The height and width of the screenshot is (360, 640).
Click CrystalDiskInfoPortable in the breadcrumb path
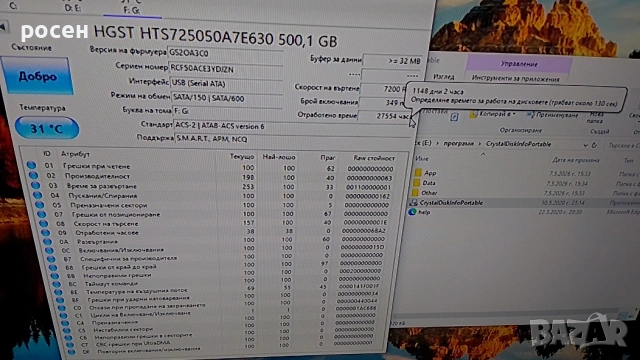[x=518, y=144]
